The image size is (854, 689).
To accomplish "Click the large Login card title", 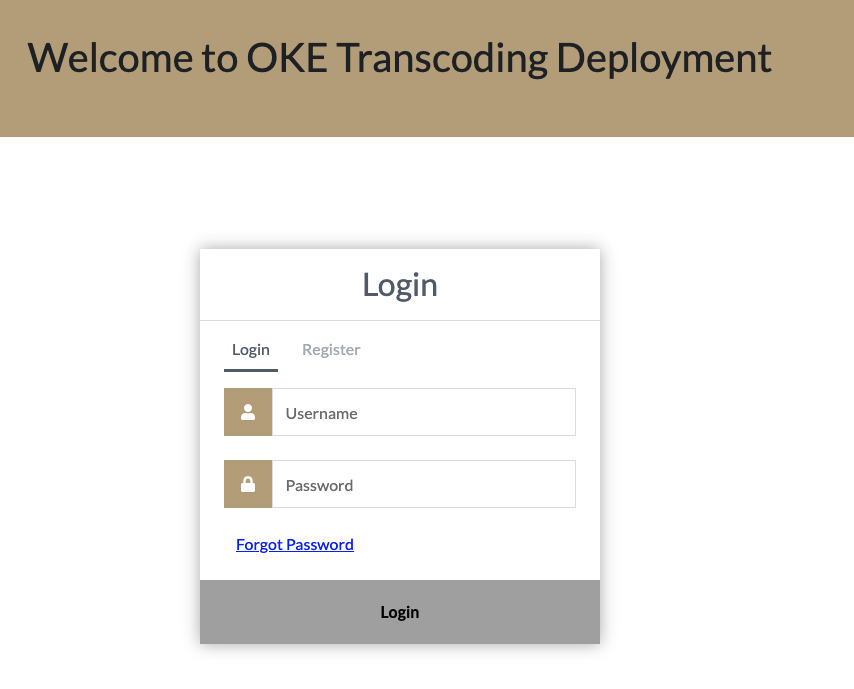I will point(400,285).
